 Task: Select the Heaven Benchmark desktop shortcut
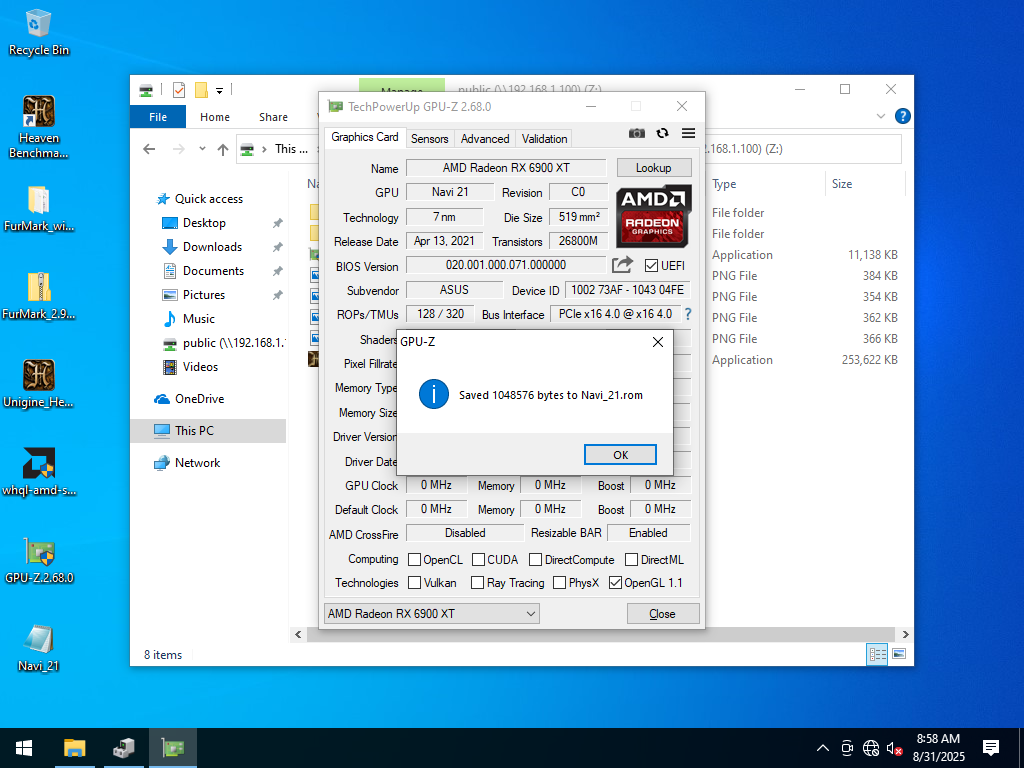38,127
